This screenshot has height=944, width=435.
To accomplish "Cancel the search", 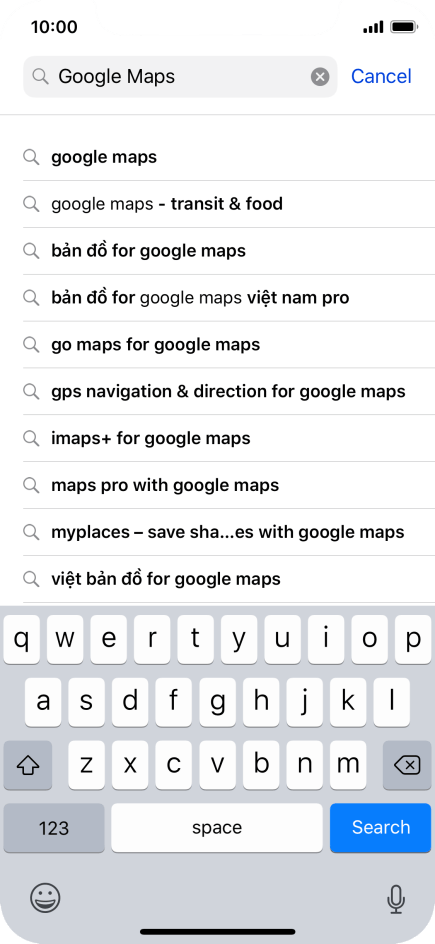I will click(381, 76).
